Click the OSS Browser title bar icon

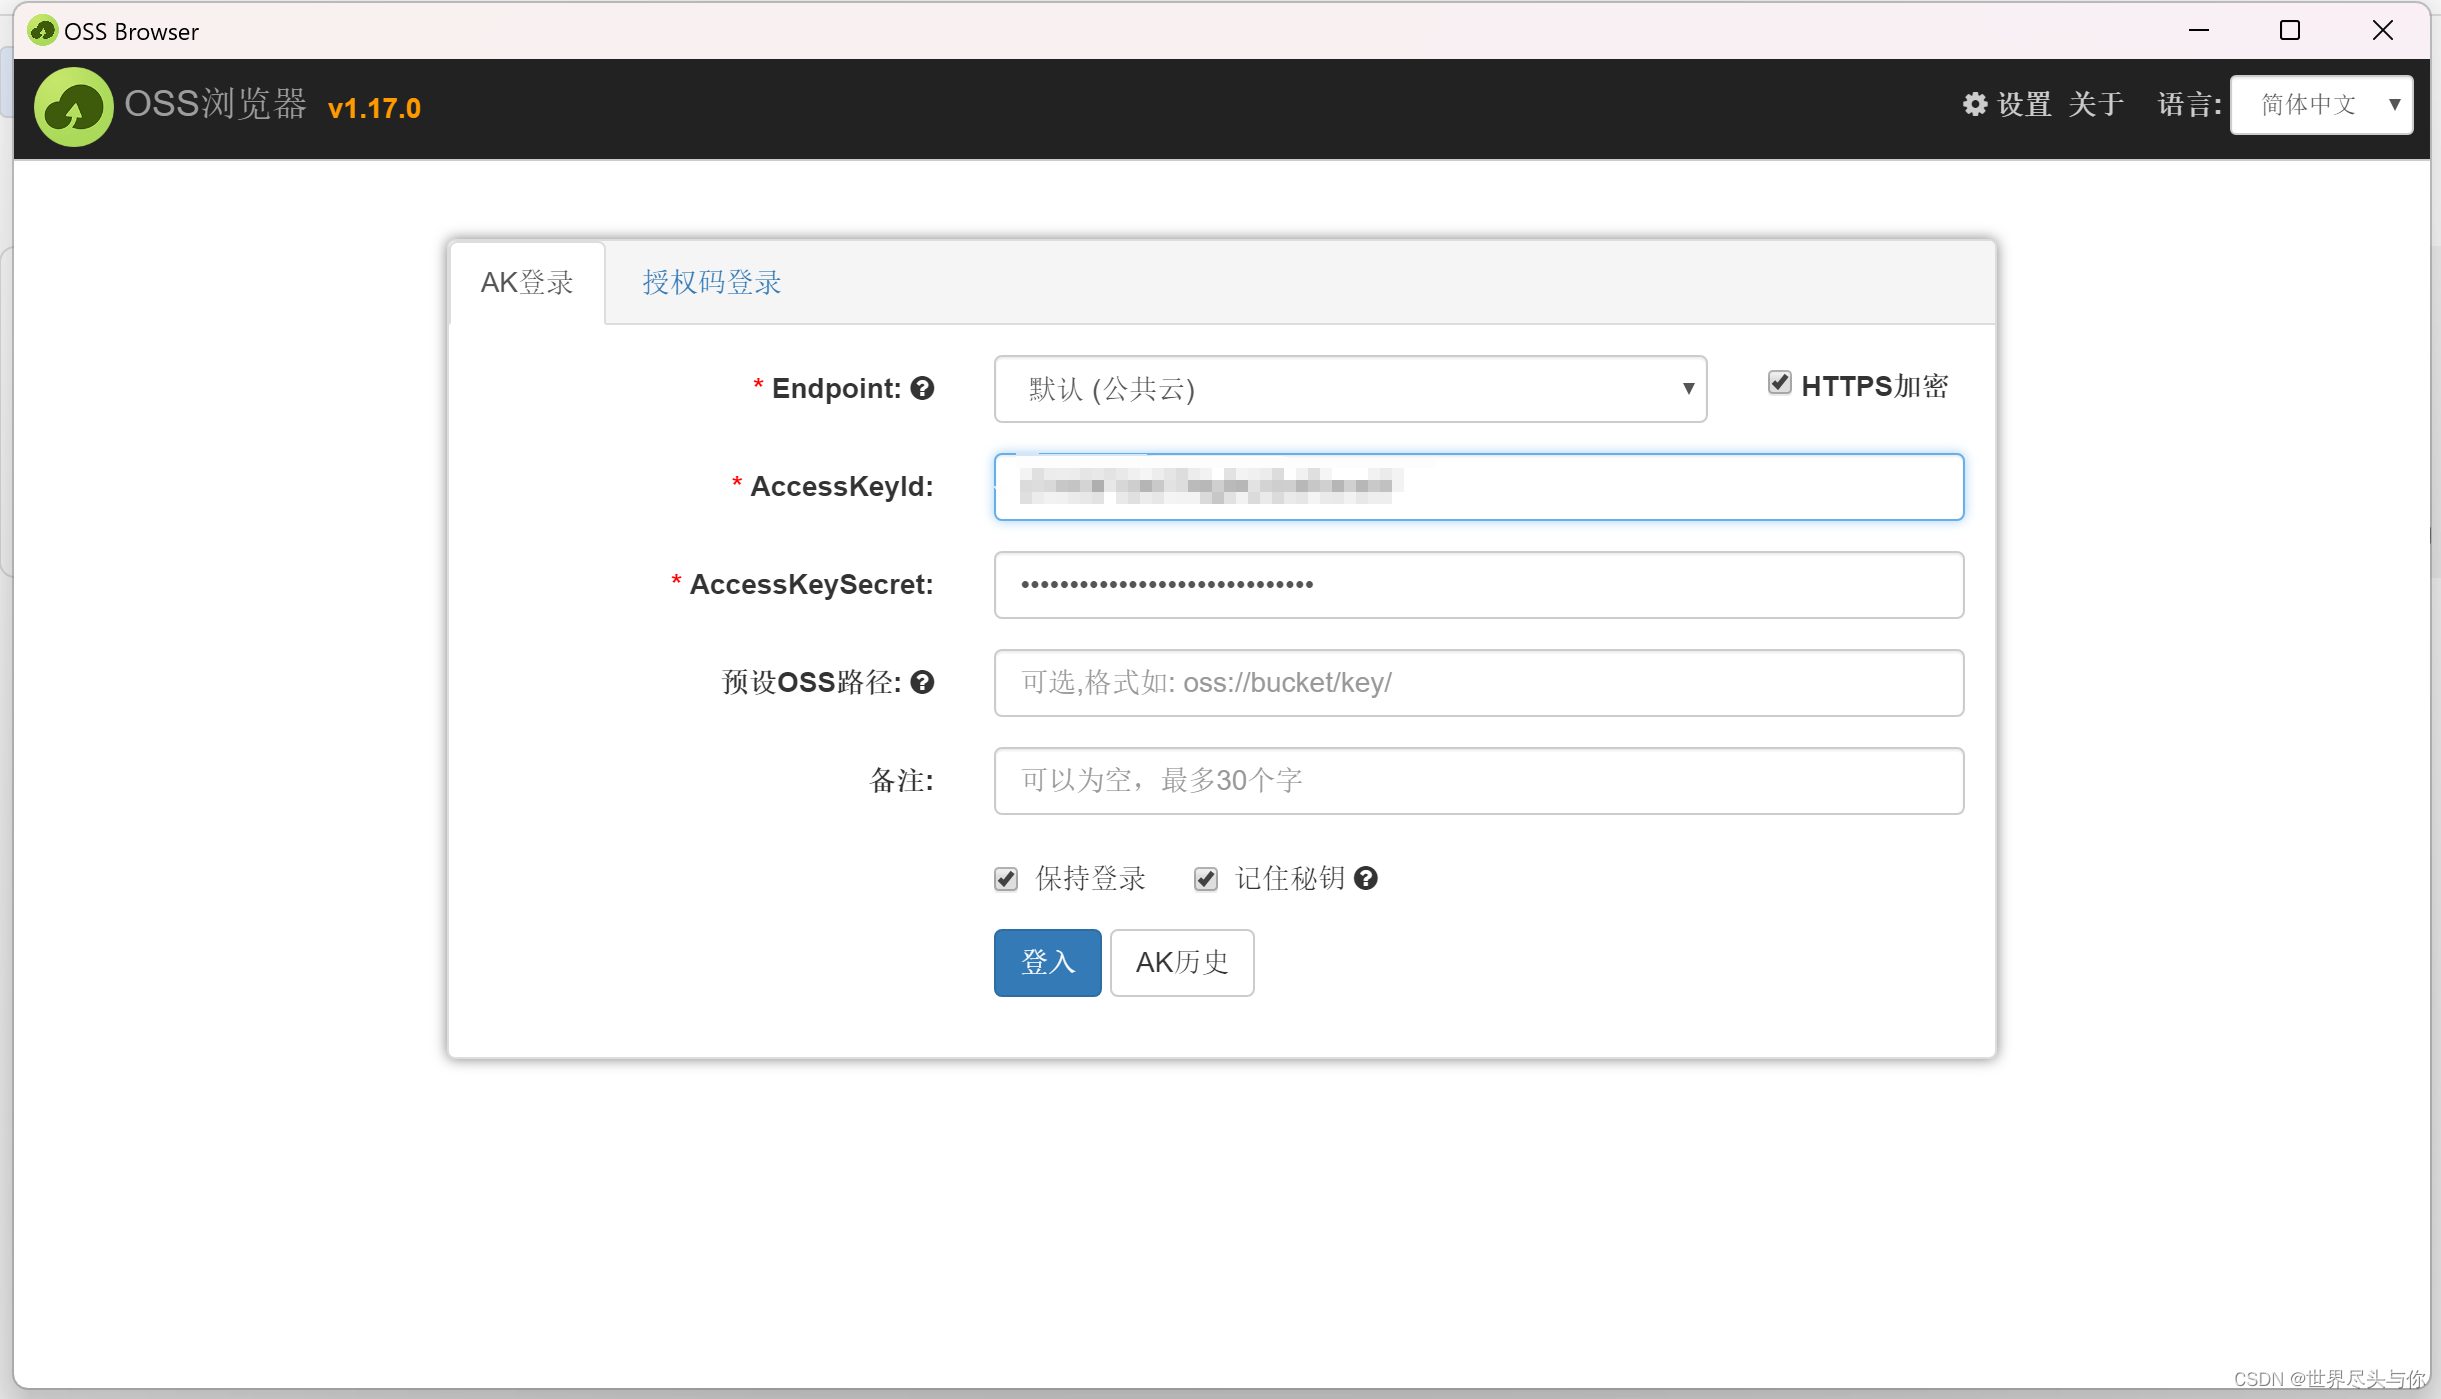tap(42, 30)
